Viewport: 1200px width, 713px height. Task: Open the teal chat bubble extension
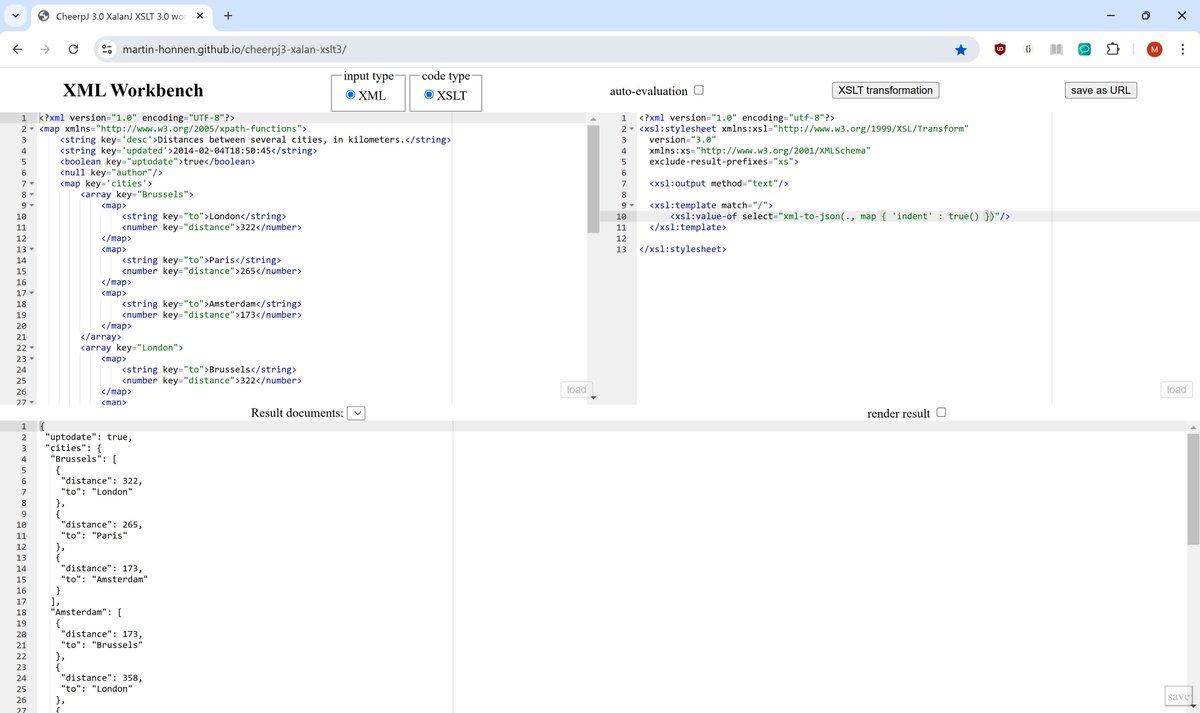(1084, 49)
